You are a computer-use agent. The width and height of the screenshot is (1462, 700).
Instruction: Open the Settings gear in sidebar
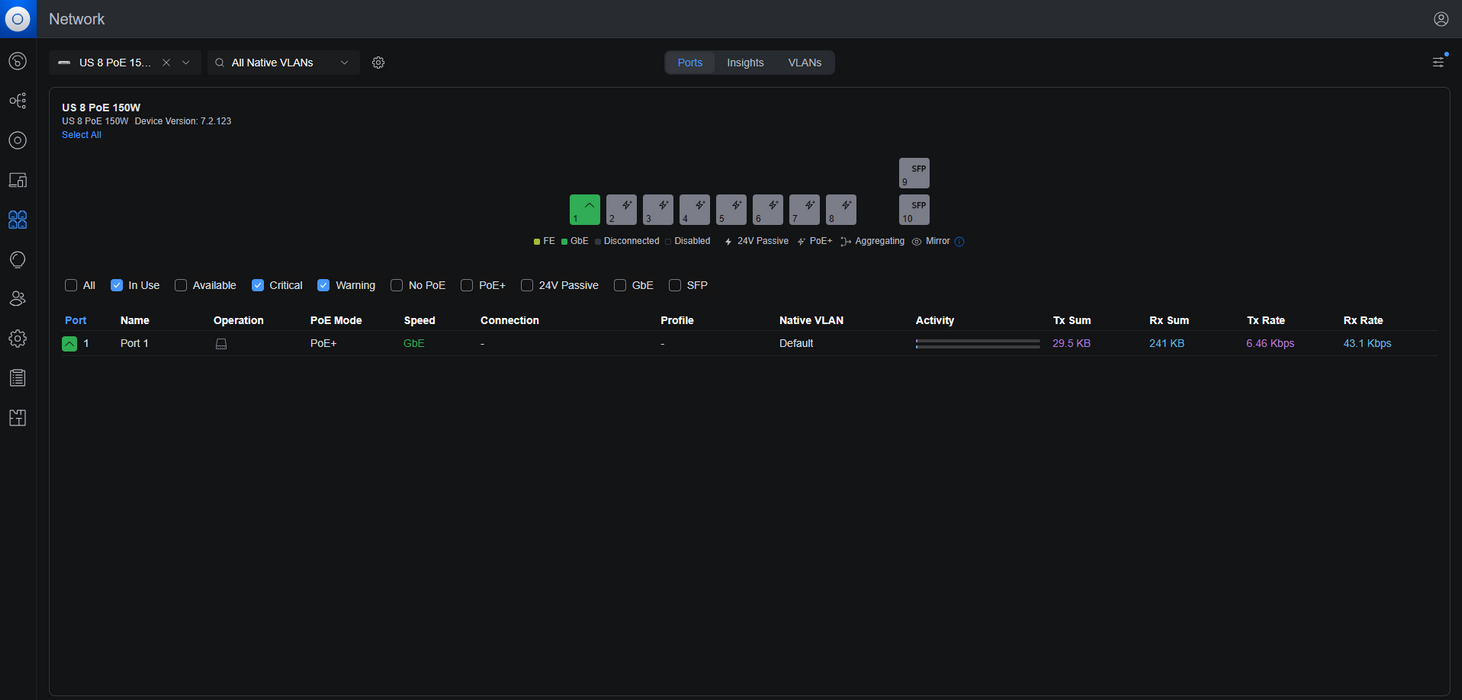(x=18, y=338)
